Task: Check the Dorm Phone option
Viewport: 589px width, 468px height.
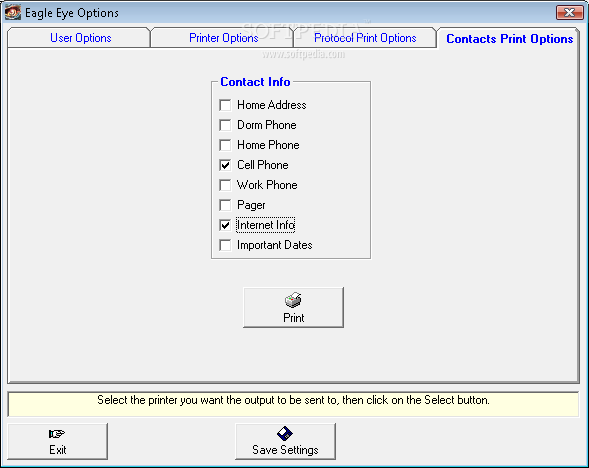Action: [225, 125]
